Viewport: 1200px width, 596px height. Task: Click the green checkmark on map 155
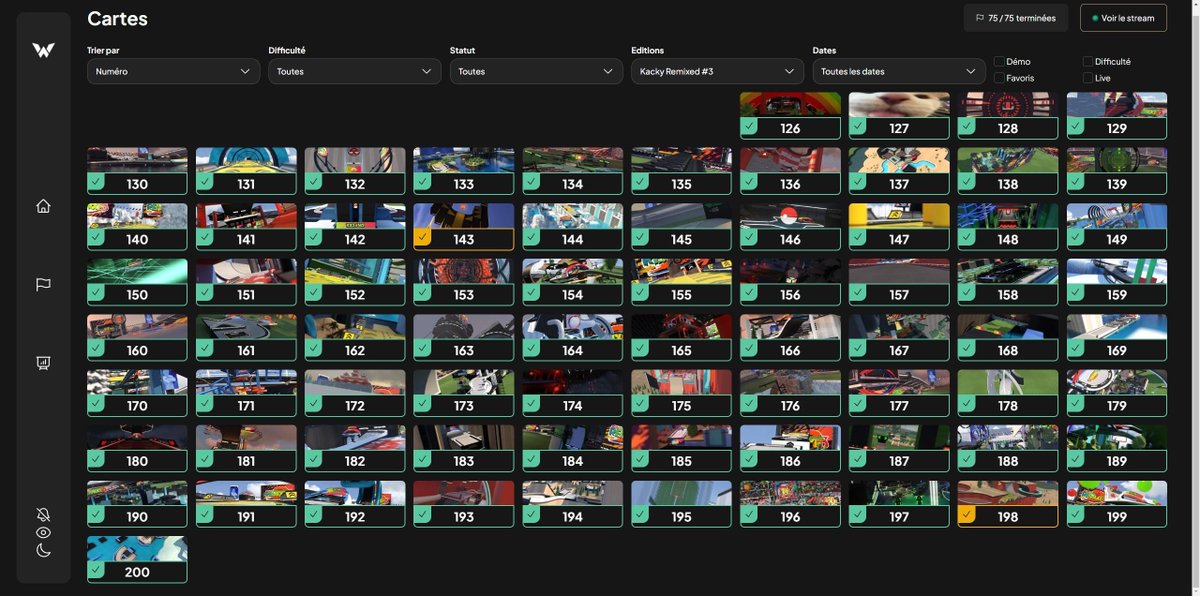click(640, 293)
